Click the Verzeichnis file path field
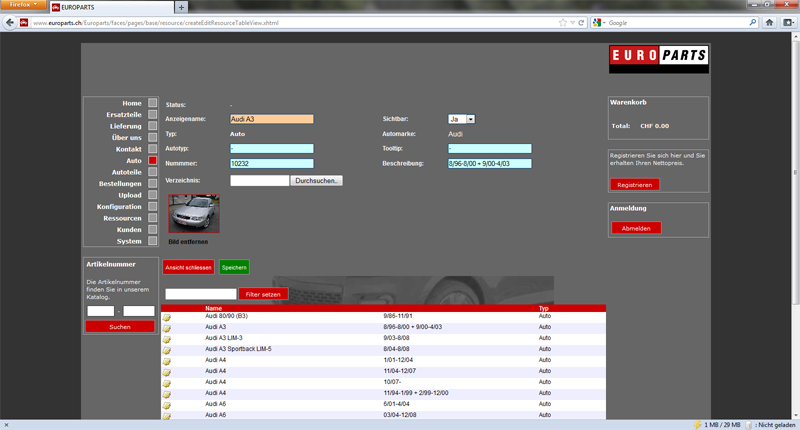Screen dimensions: 800x430 tap(259, 181)
